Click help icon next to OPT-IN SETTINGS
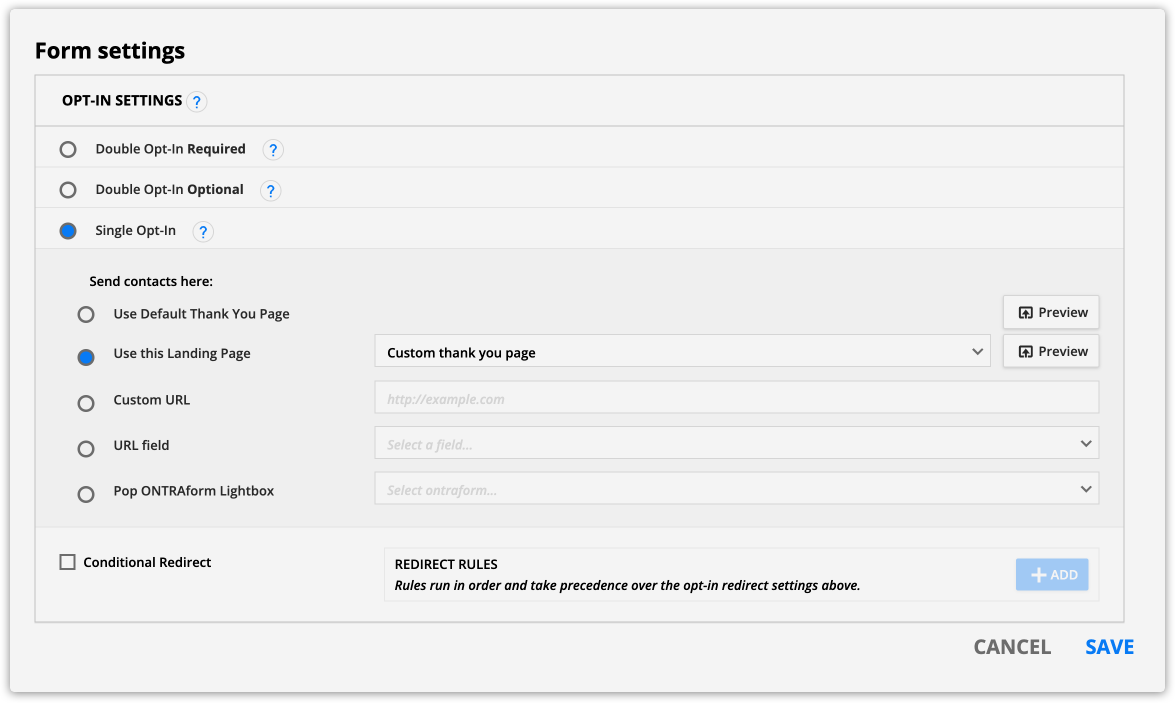 pos(197,101)
